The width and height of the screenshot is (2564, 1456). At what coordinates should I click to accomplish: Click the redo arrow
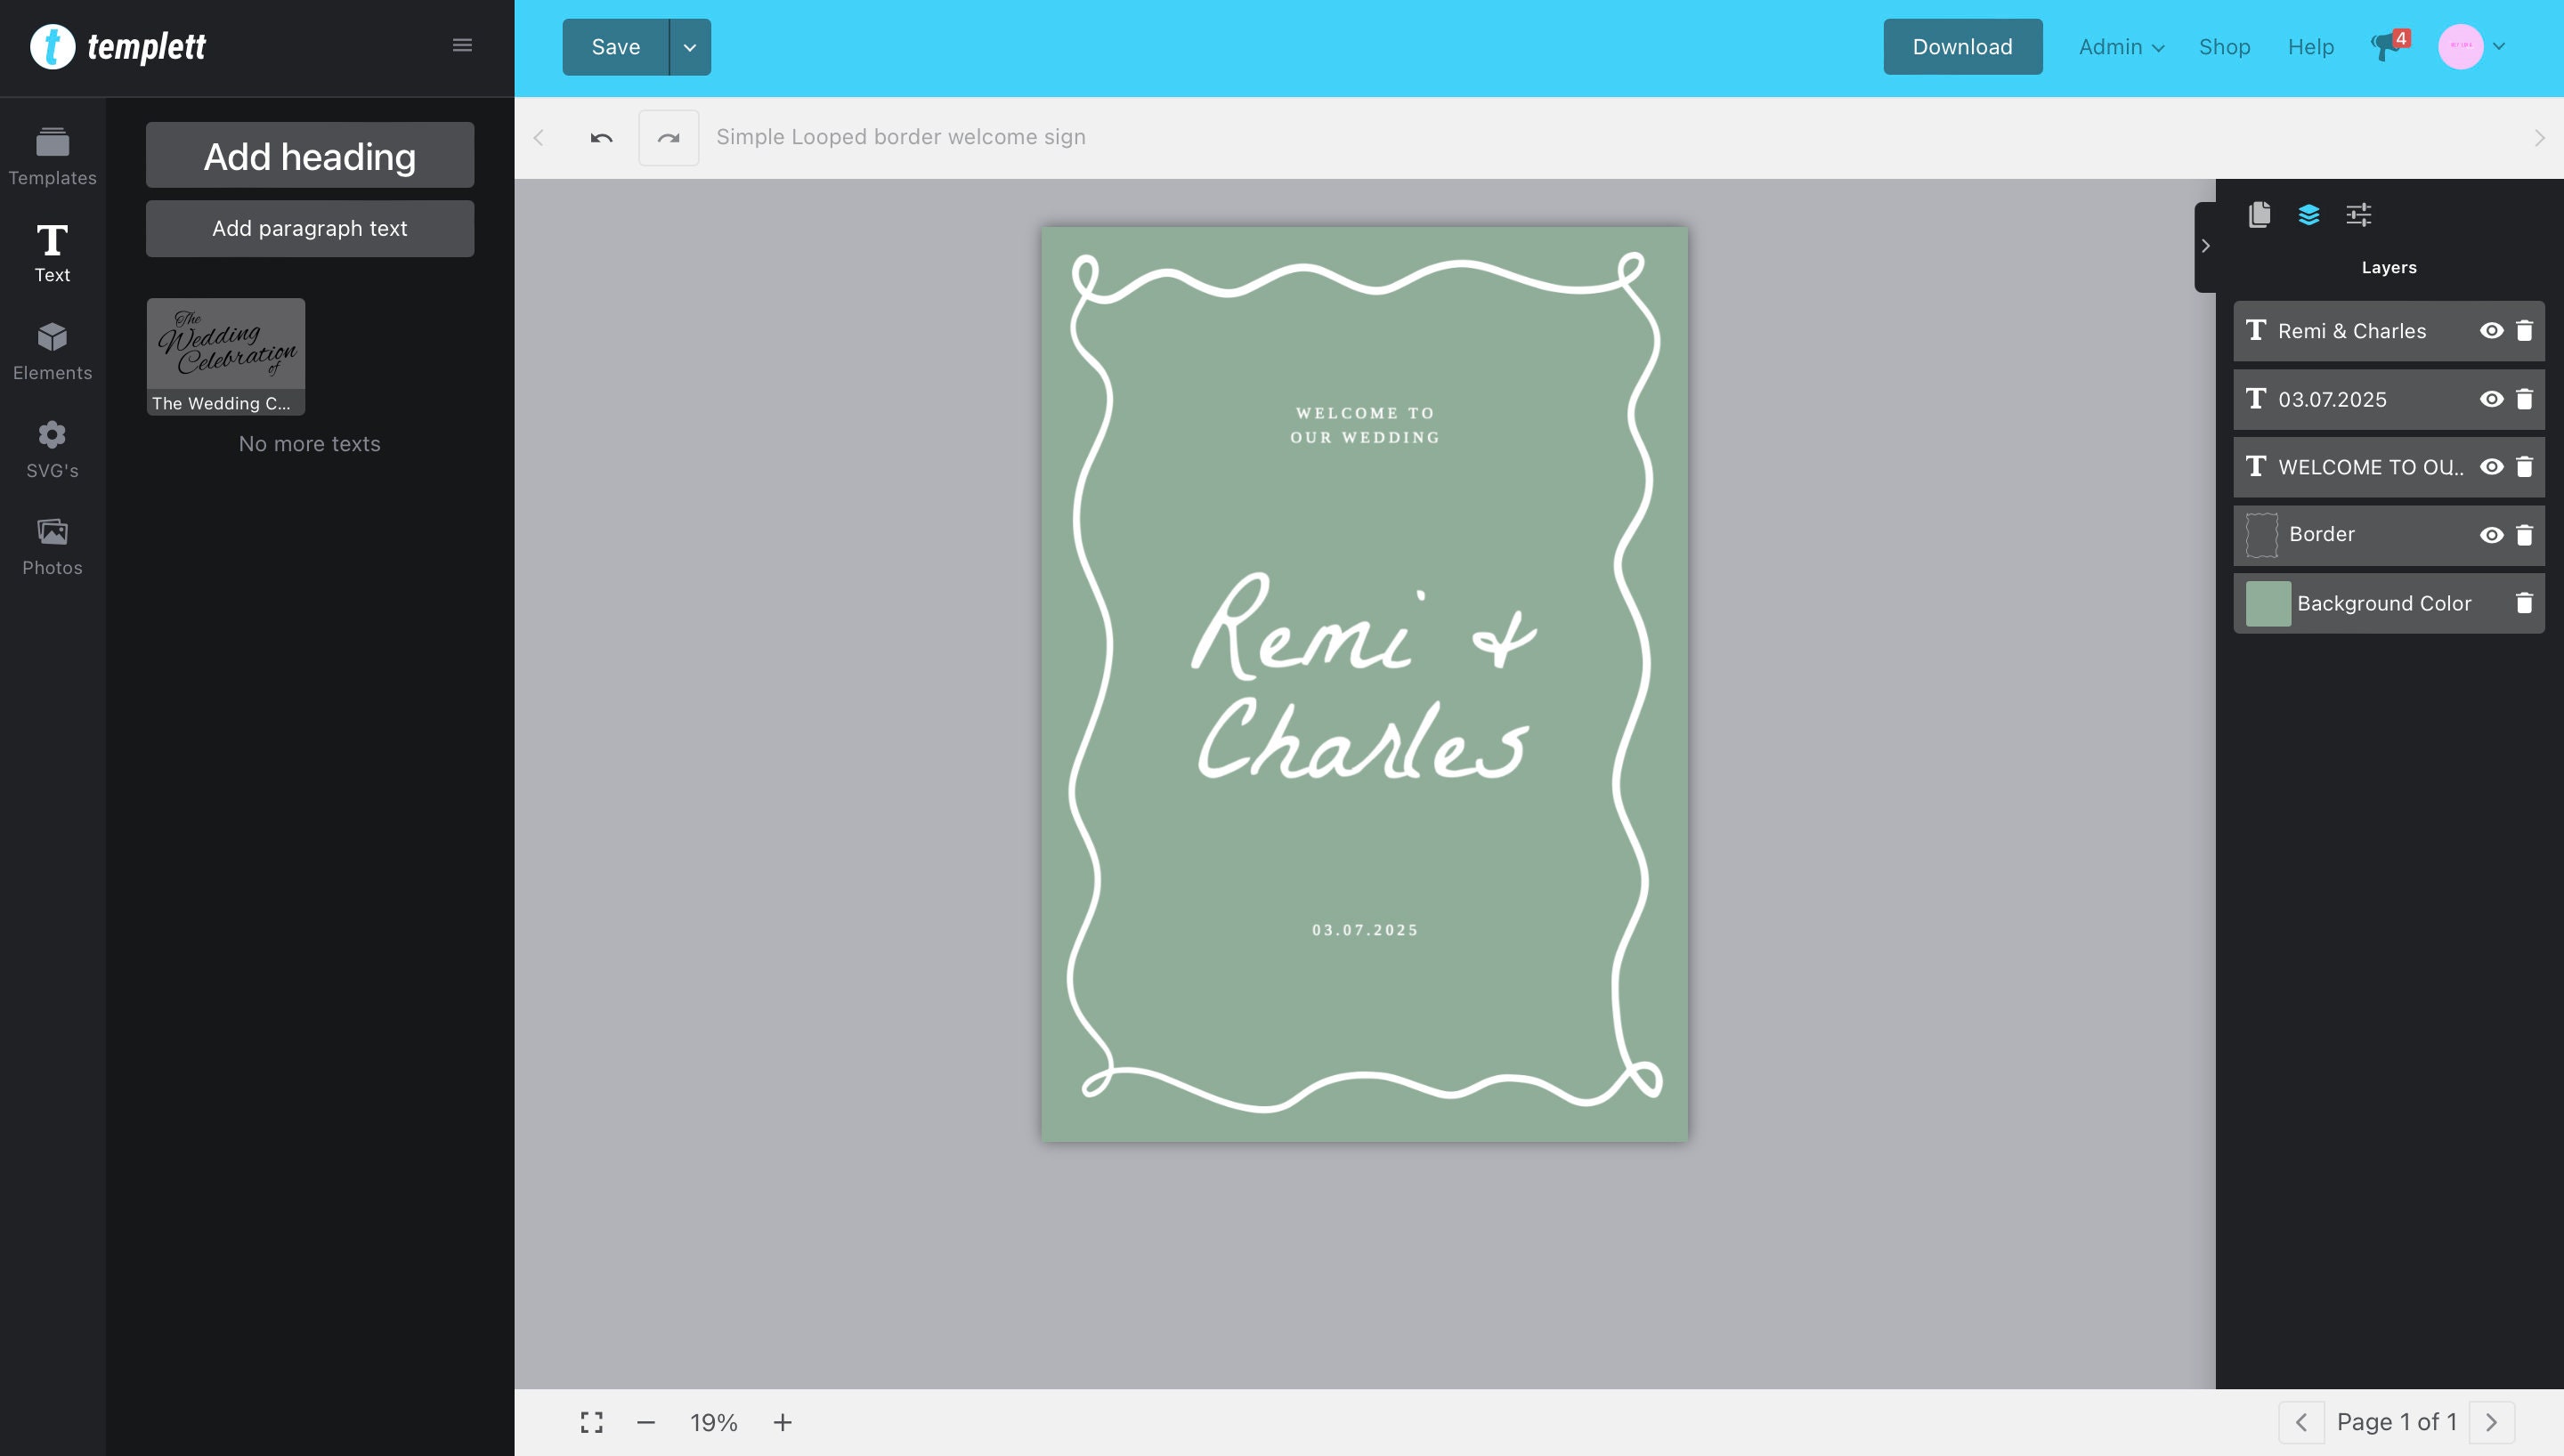coord(668,138)
